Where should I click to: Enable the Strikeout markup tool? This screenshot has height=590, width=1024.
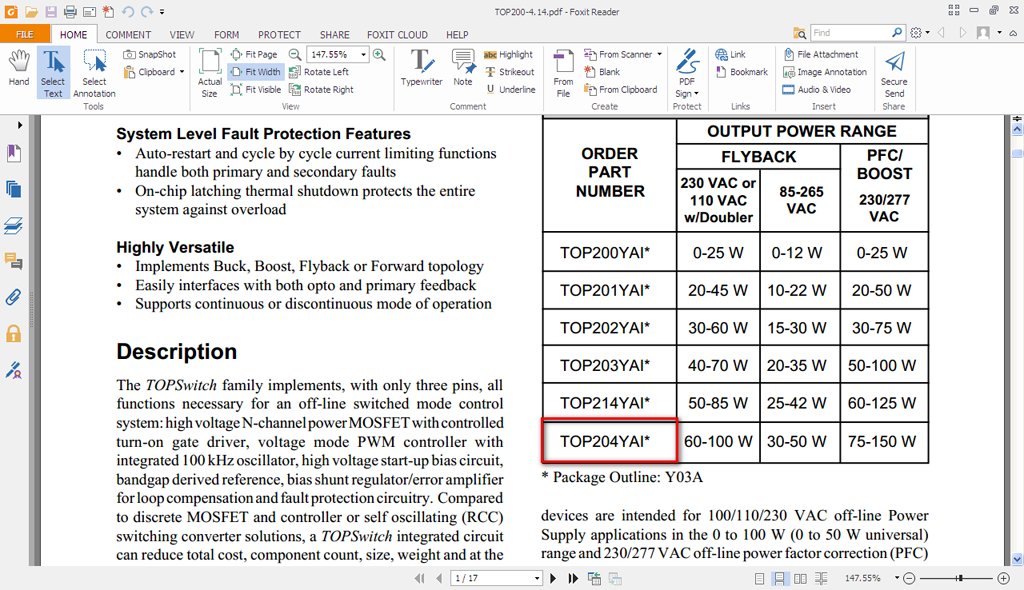tap(509, 72)
